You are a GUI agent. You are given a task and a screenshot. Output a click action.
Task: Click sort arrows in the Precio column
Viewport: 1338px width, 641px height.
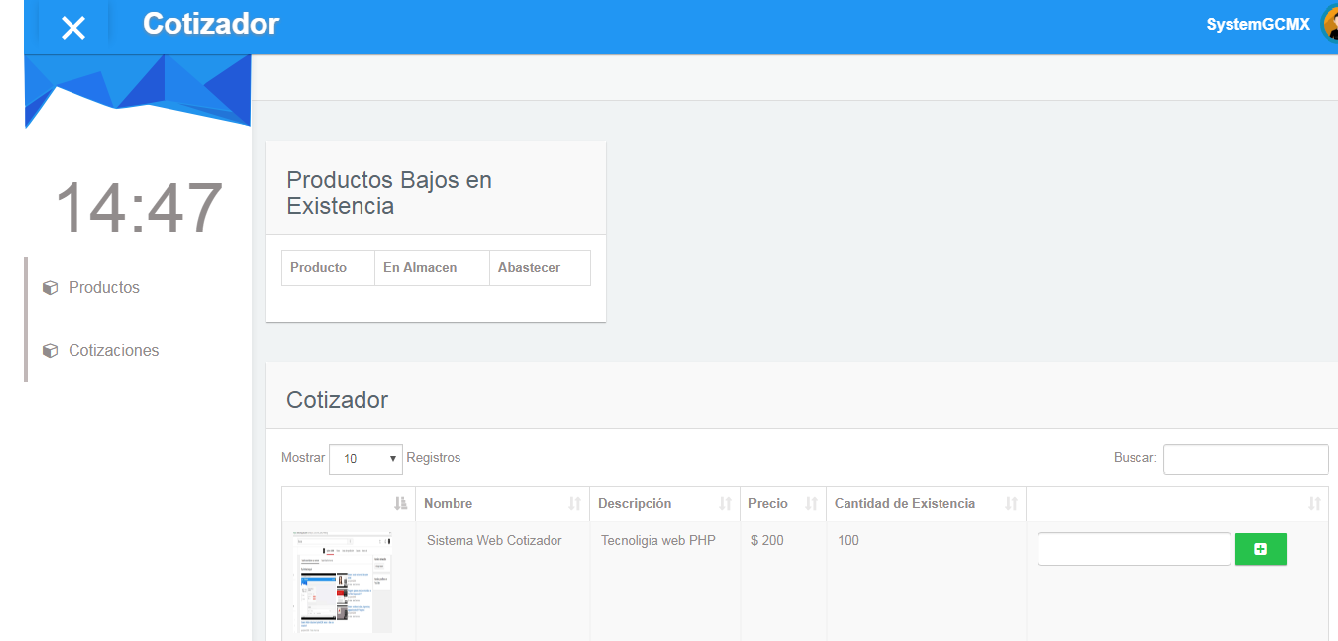[x=811, y=504]
